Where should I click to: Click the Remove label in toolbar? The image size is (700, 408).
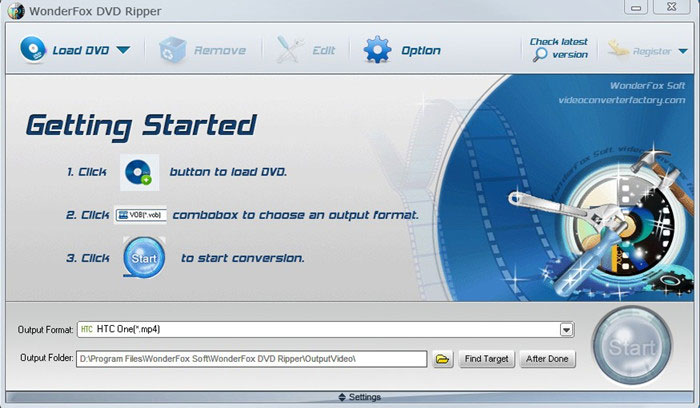click(220, 50)
